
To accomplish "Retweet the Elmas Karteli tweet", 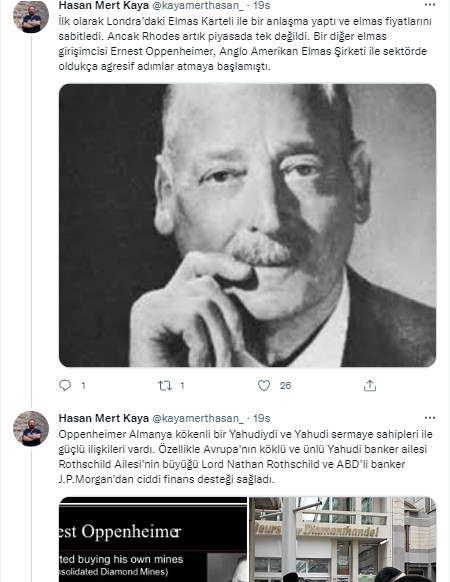I will click(164, 386).
